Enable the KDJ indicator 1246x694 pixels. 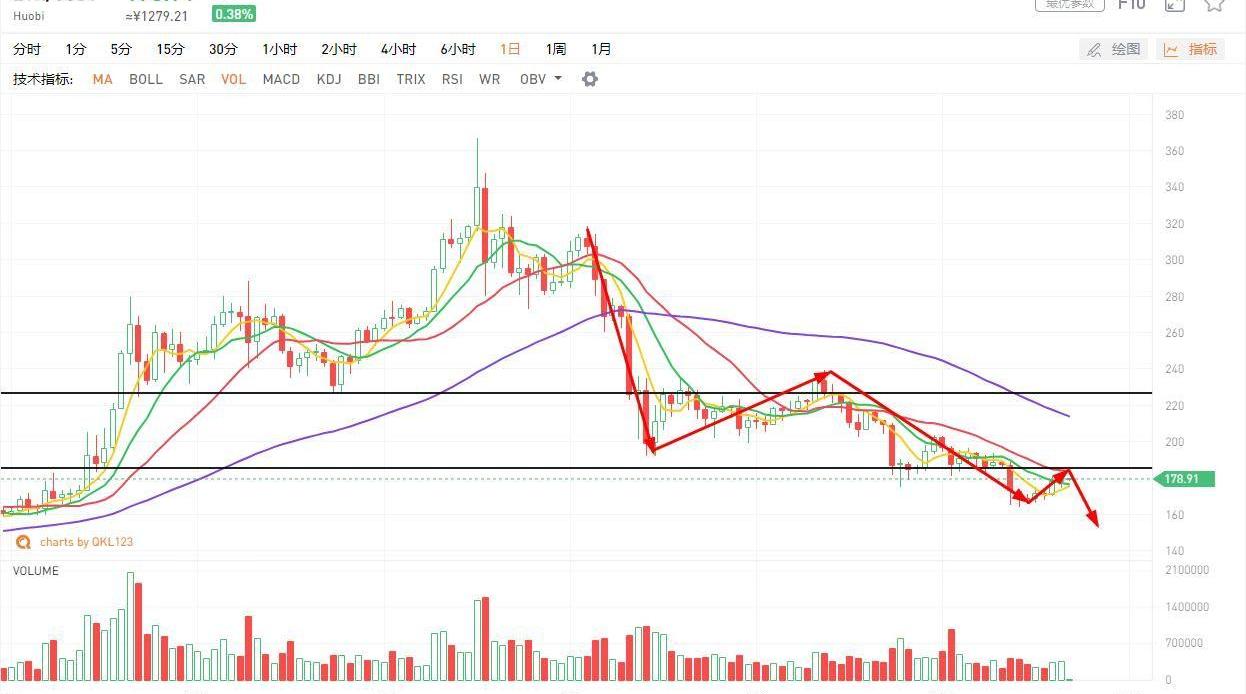(x=329, y=79)
